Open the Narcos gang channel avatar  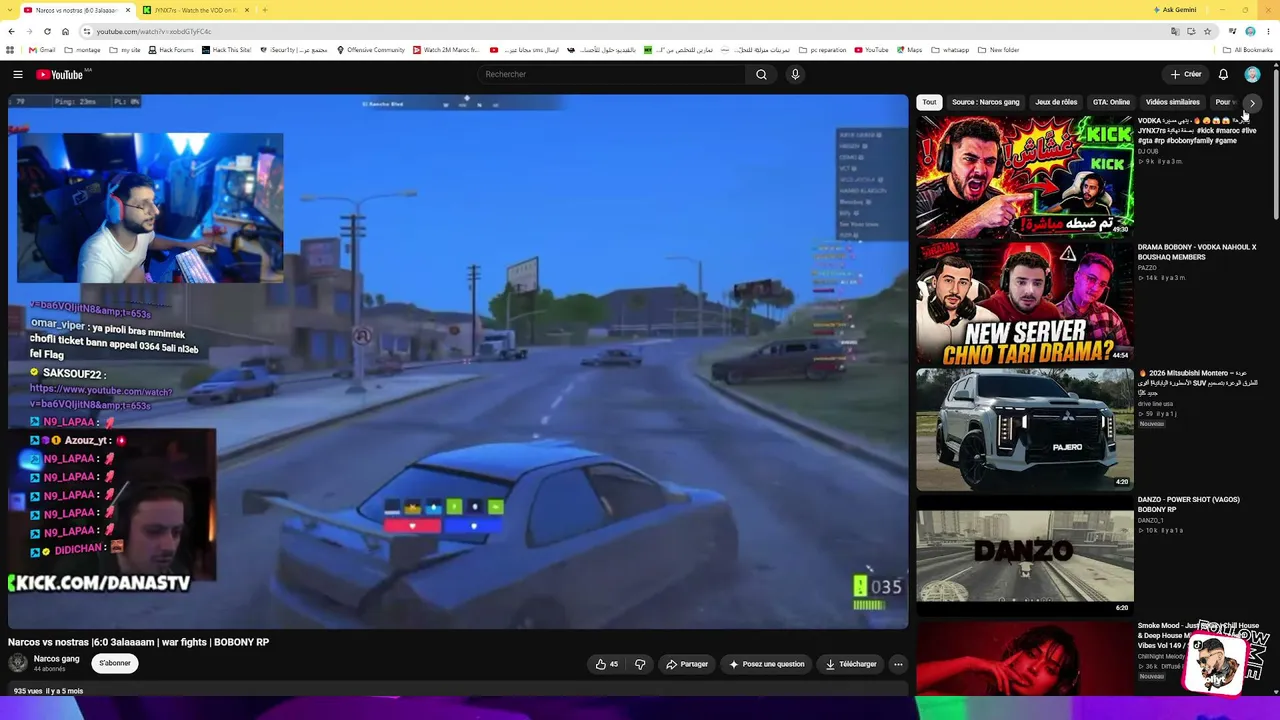tap(18, 663)
